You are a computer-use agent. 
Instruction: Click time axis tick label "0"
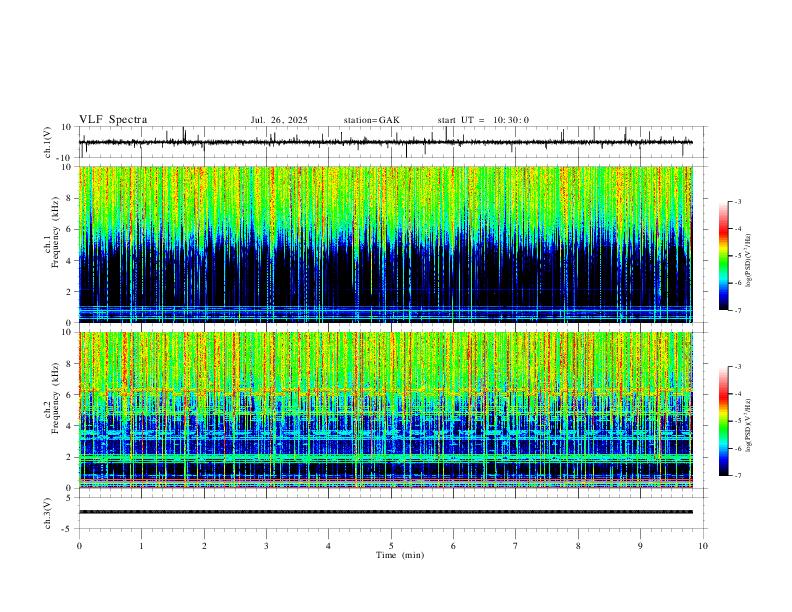[x=79, y=546]
